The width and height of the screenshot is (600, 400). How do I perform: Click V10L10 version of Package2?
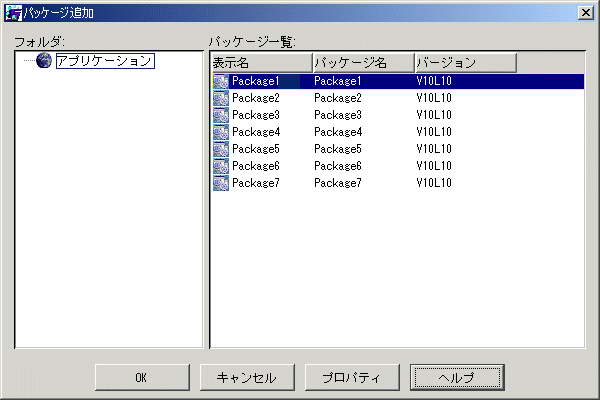[x=434, y=98]
